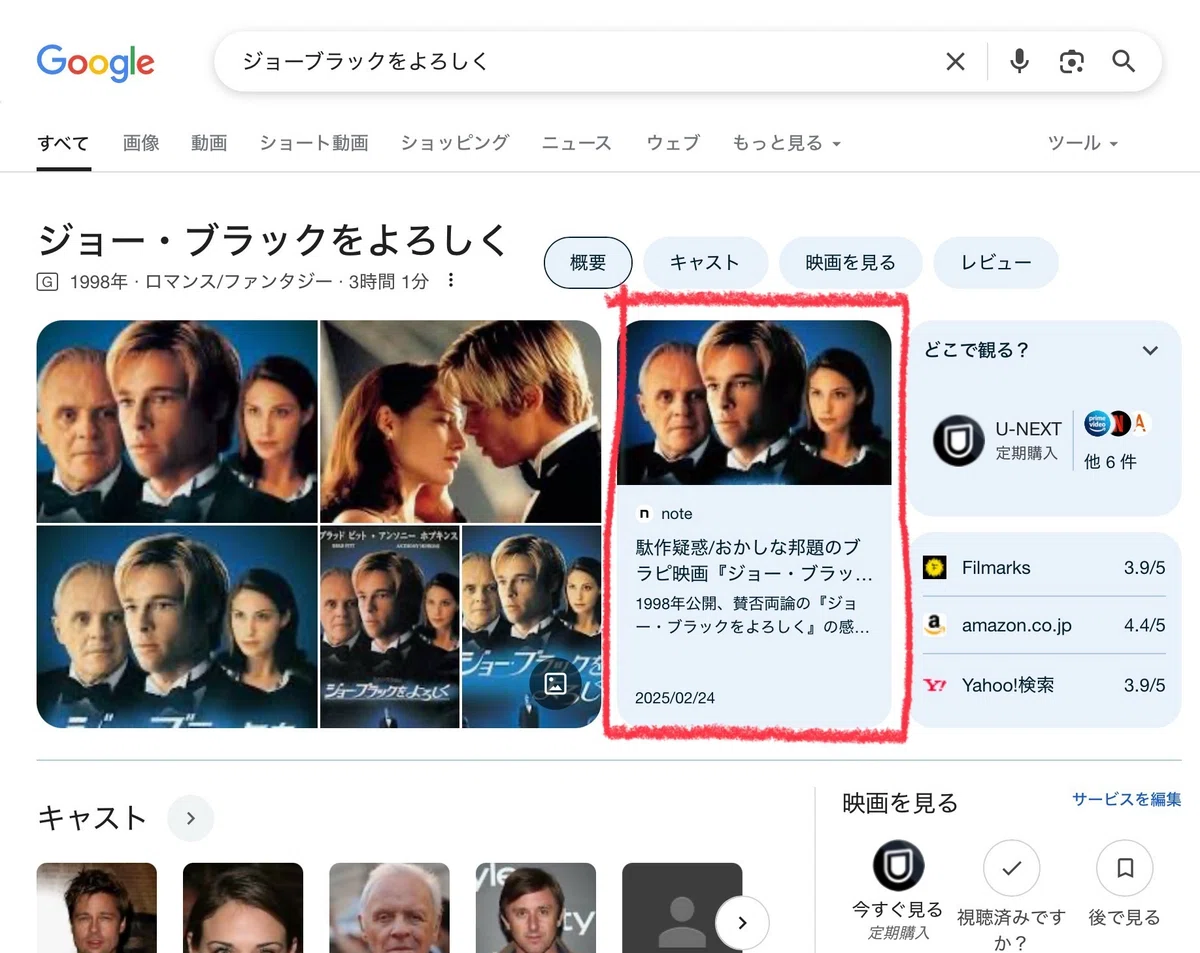The height and width of the screenshot is (953, 1200).
Task: Open poster with ブラッド ピット text
Action: click(x=389, y=627)
